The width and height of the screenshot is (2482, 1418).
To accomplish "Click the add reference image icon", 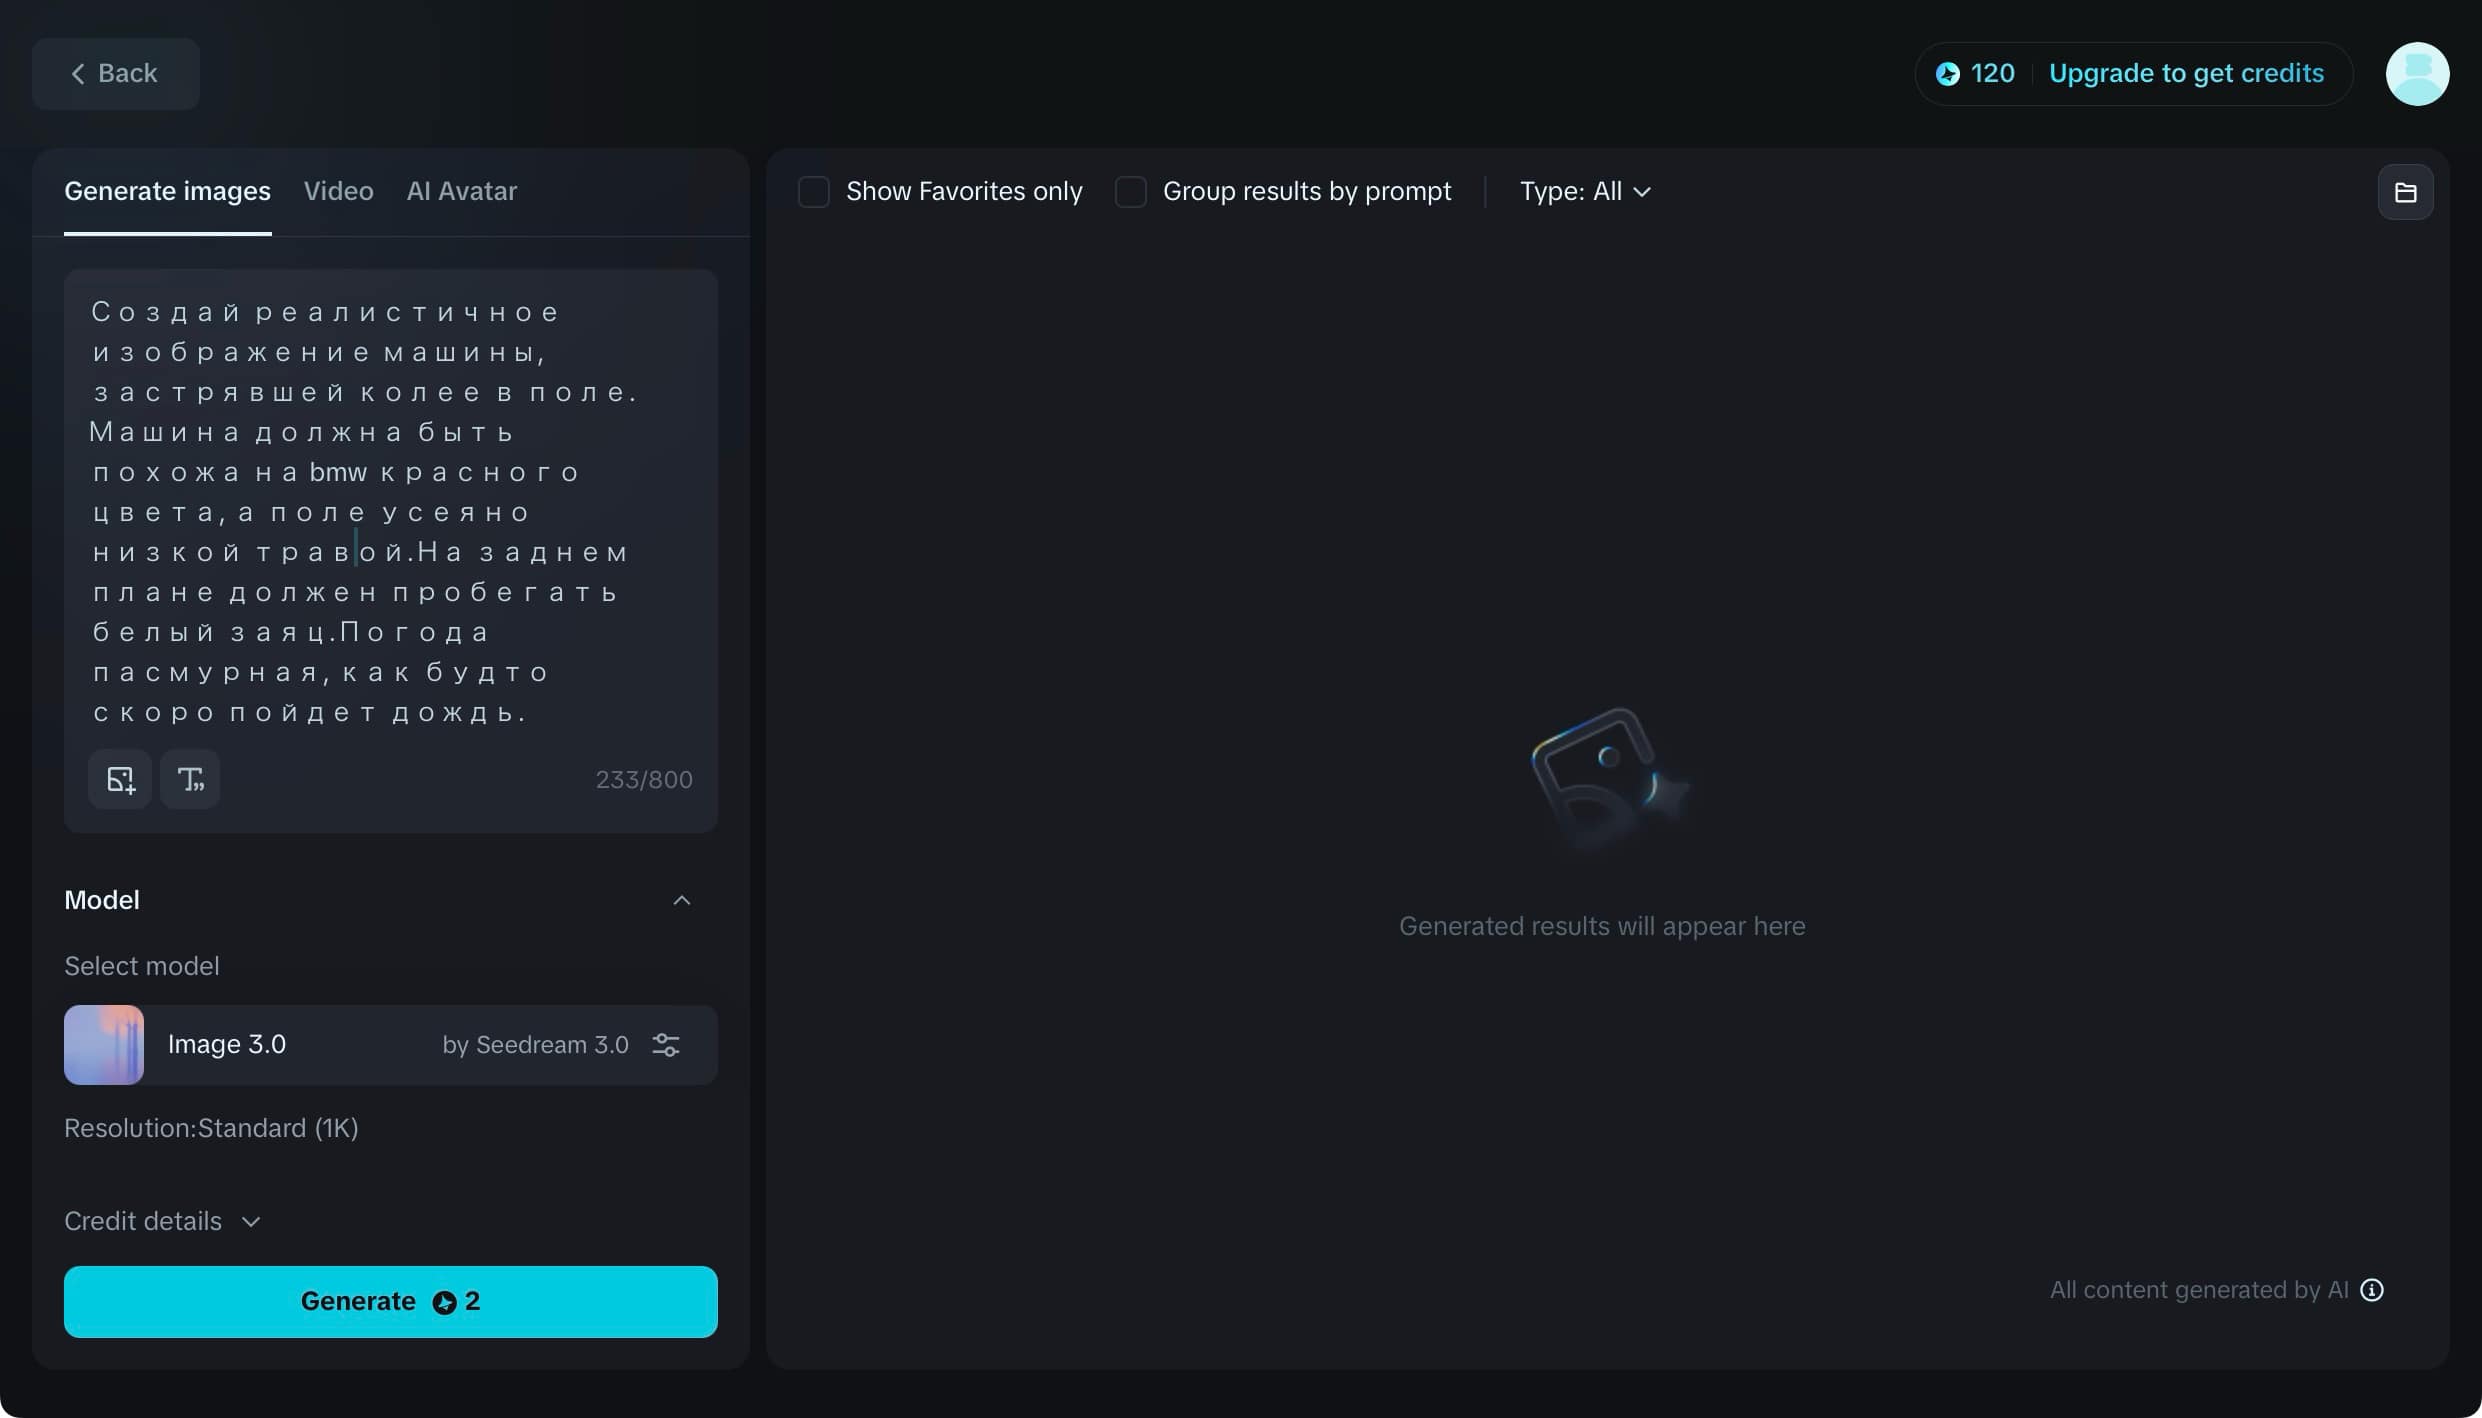I will click(120, 779).
